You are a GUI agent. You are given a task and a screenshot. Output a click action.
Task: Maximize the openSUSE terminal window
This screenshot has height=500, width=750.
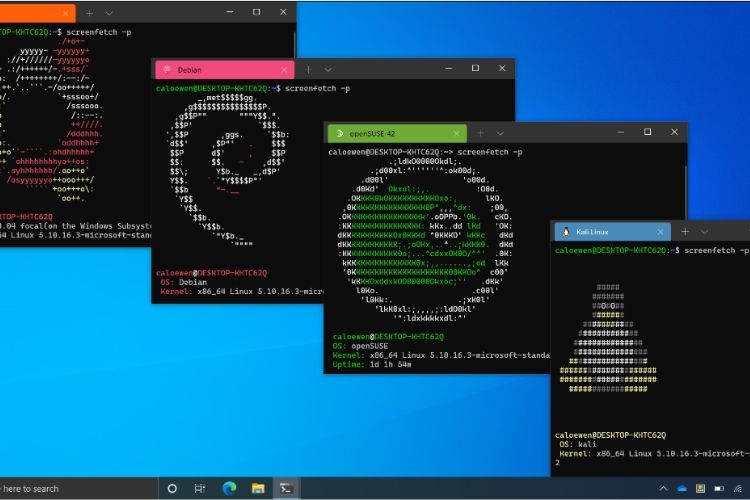coord(648,132)
